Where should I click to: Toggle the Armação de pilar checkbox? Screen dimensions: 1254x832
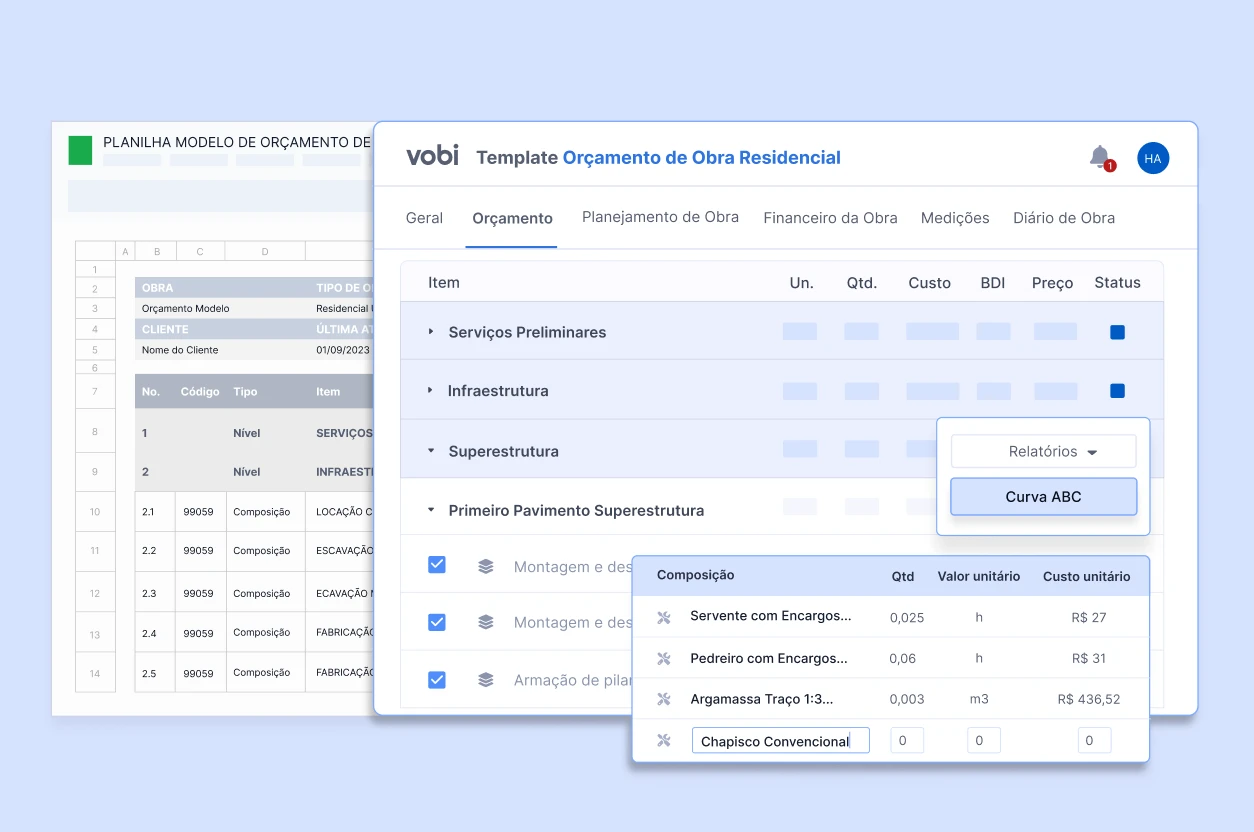pos(437,680)
